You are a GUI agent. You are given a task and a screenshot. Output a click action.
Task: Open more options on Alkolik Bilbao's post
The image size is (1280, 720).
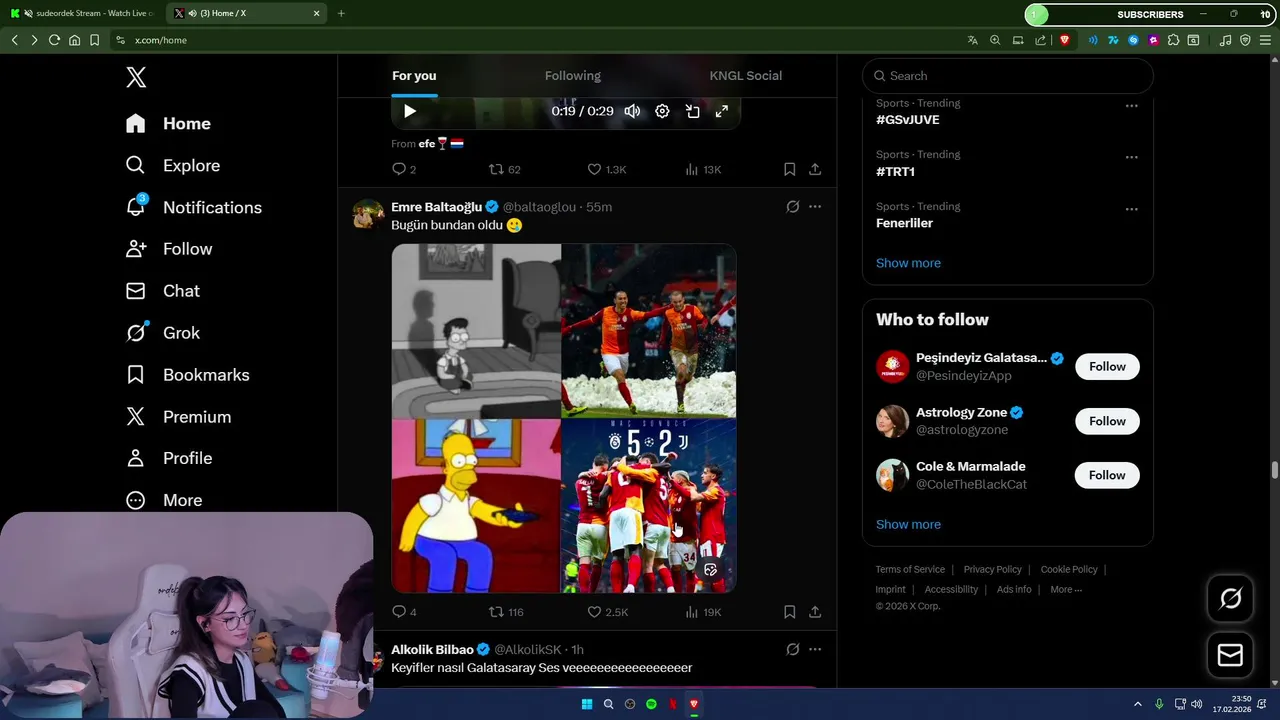(x=815, y=650)
